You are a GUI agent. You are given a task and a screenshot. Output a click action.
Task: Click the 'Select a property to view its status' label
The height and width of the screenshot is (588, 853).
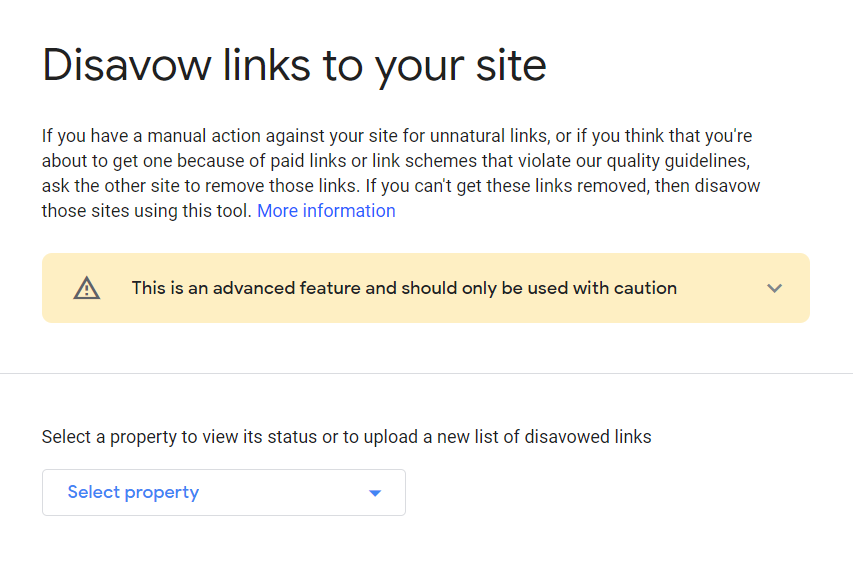(346, 437)
